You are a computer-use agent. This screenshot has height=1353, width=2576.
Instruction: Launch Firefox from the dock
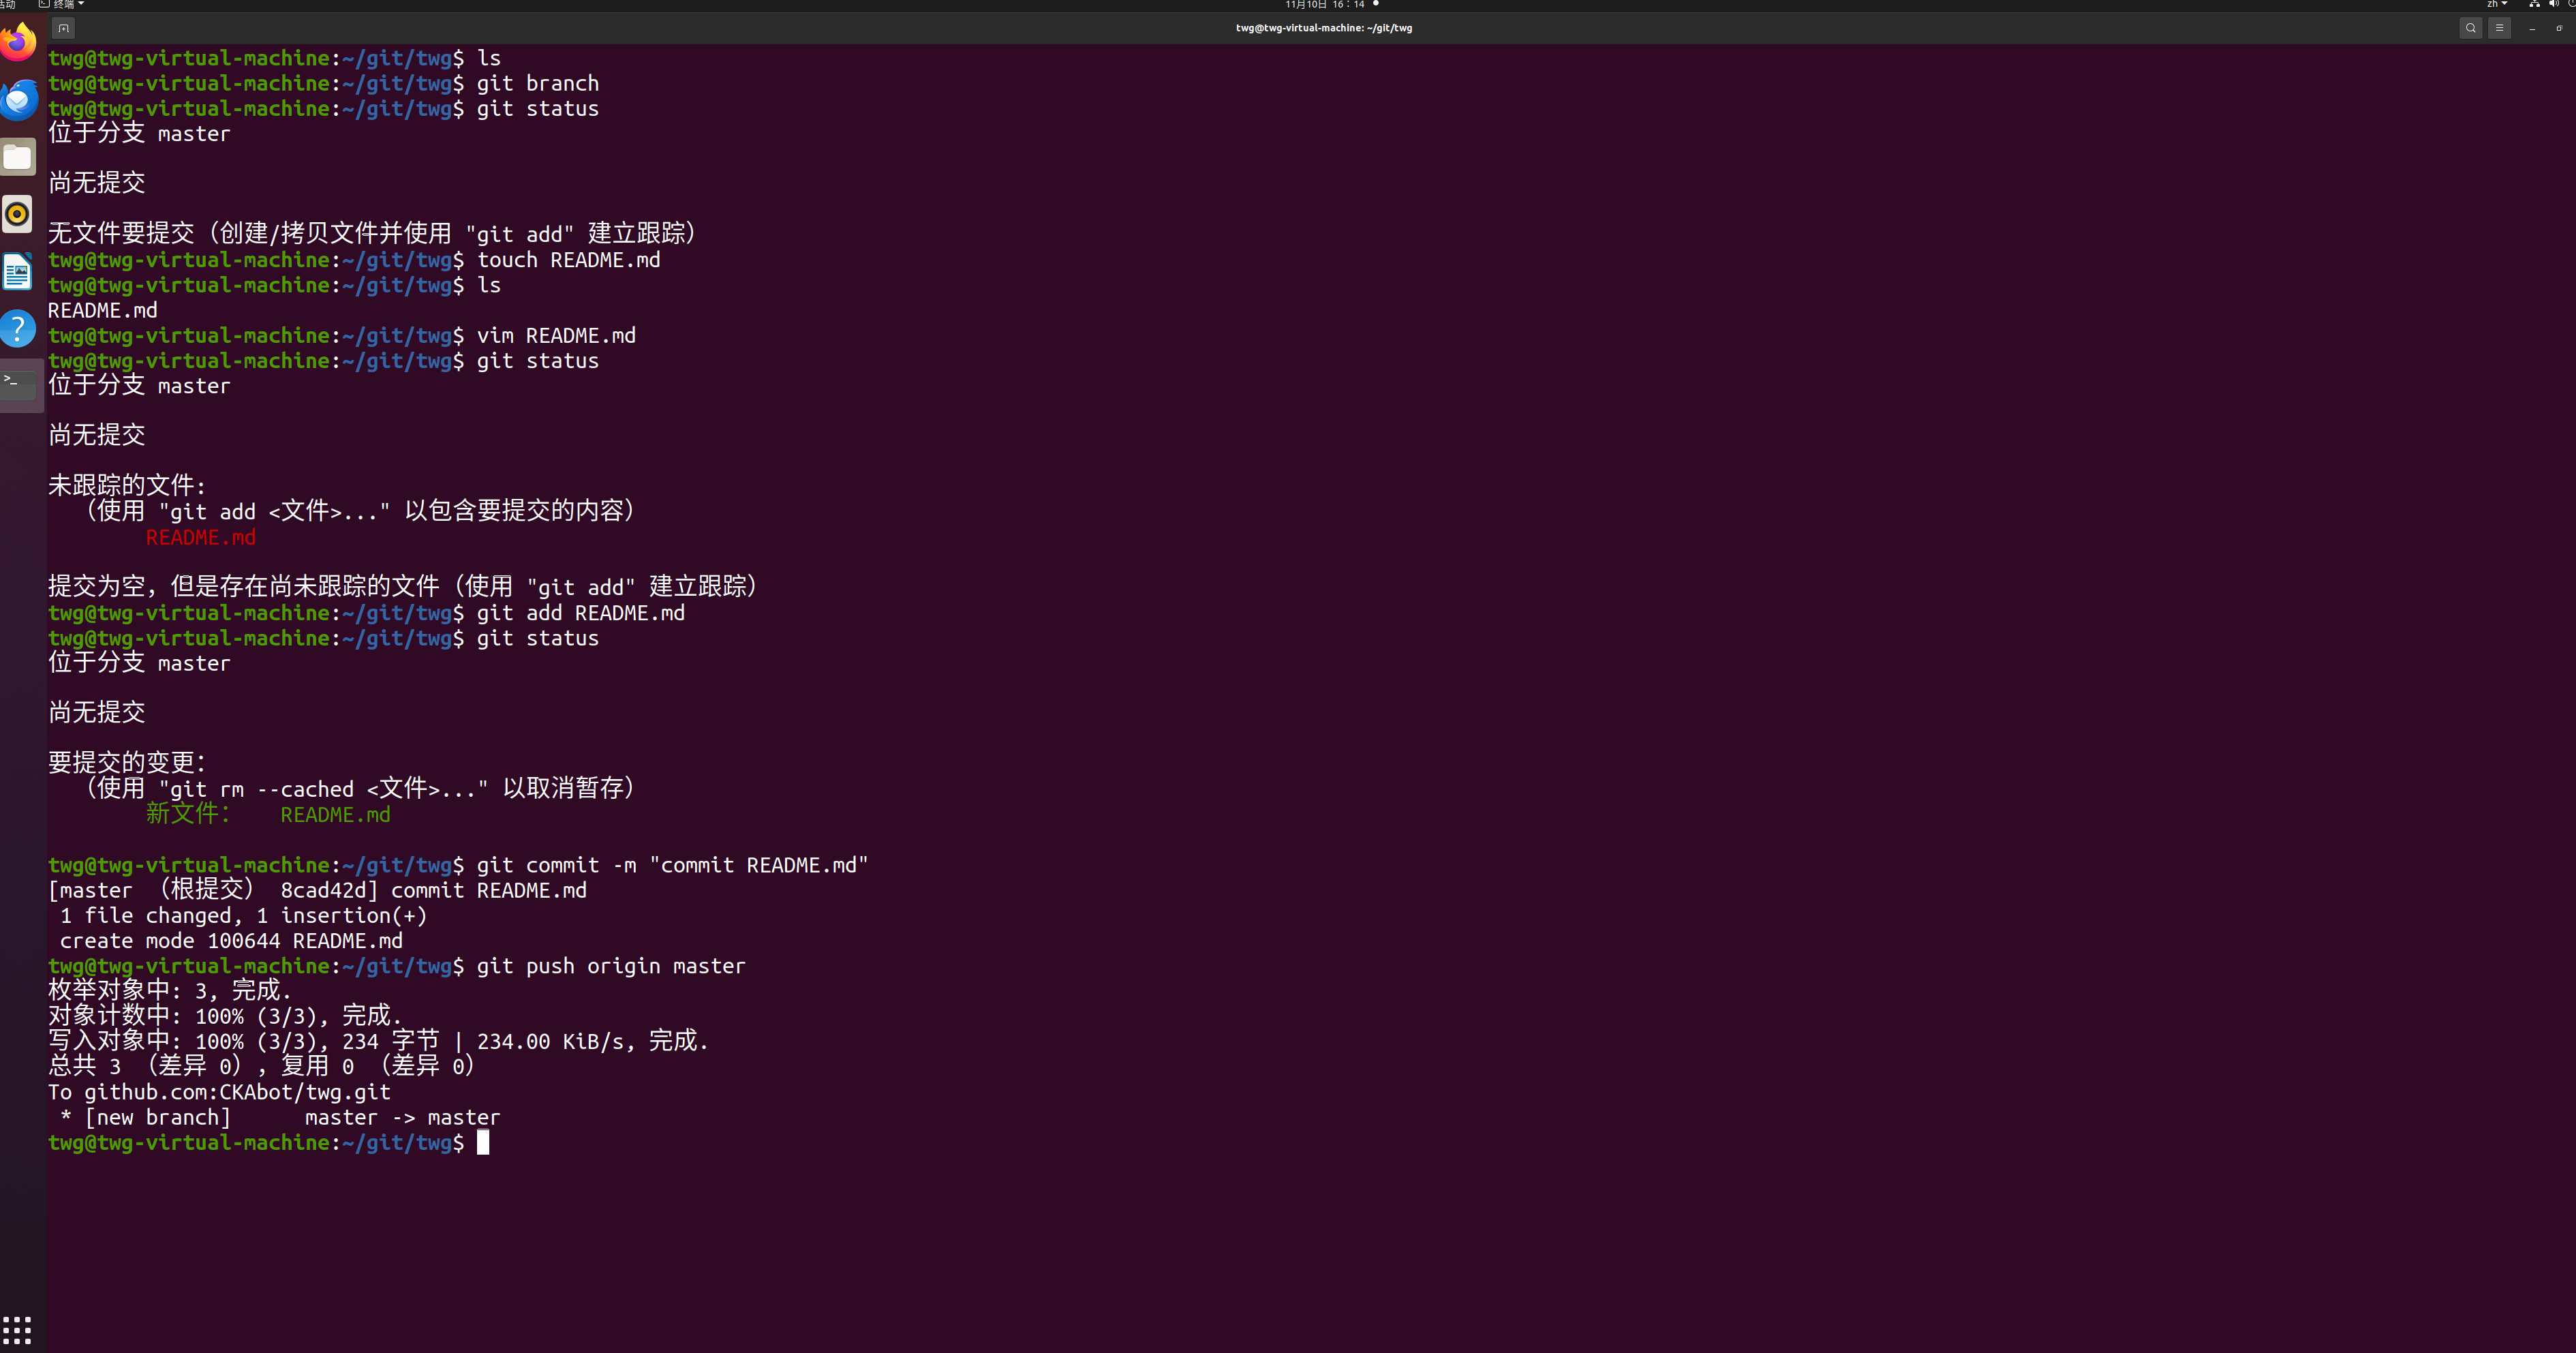18,42
